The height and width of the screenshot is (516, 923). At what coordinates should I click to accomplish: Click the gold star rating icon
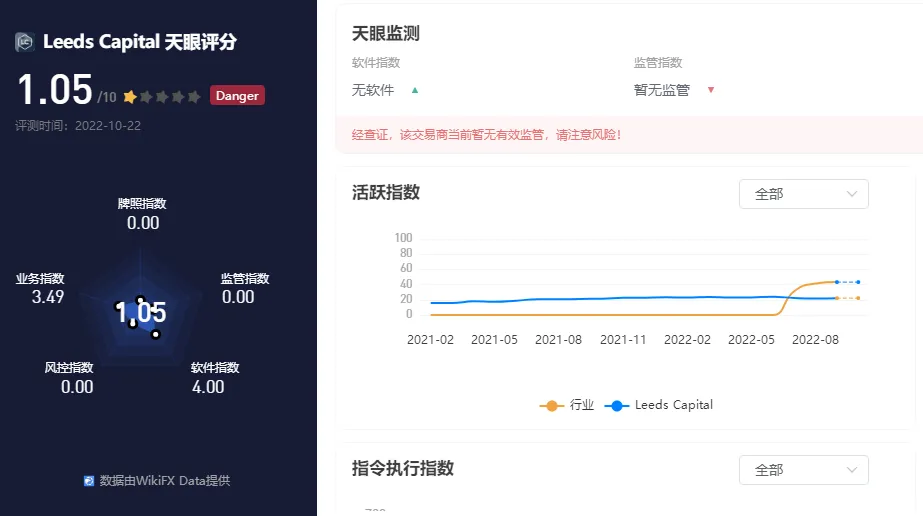(130, 96)
